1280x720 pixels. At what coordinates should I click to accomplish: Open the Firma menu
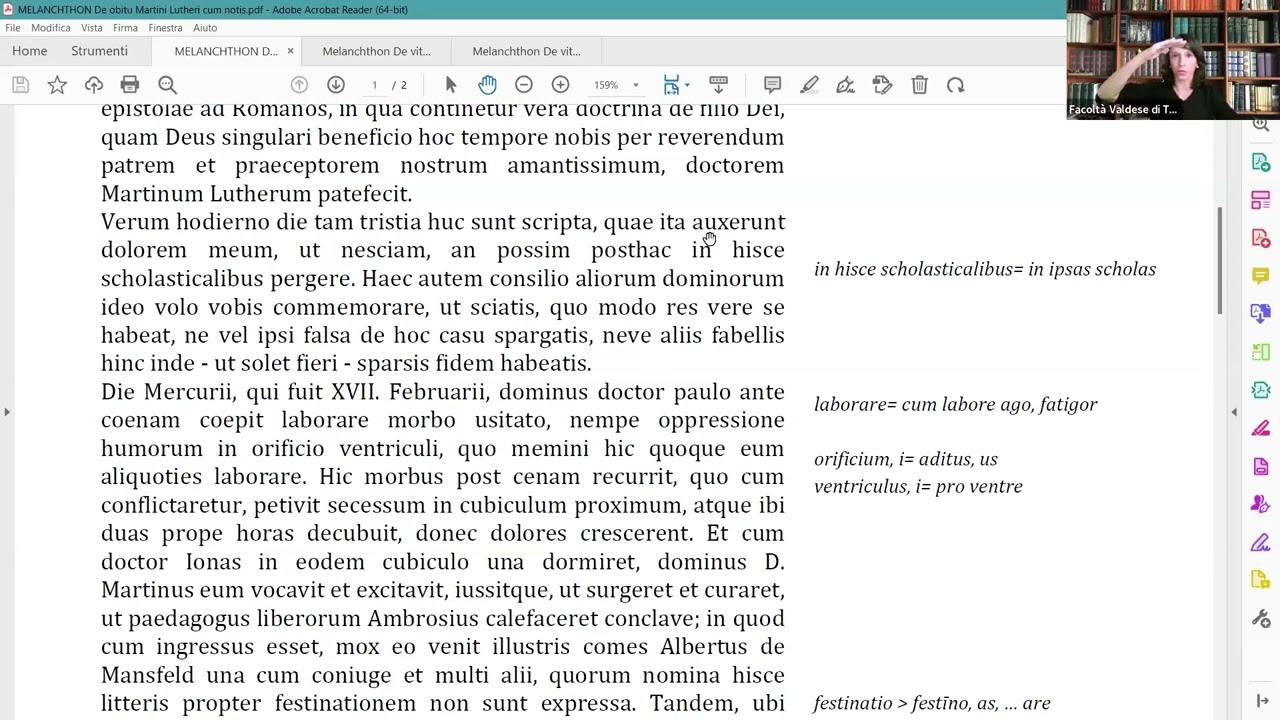pyautogui.click(x=125, y=28)
